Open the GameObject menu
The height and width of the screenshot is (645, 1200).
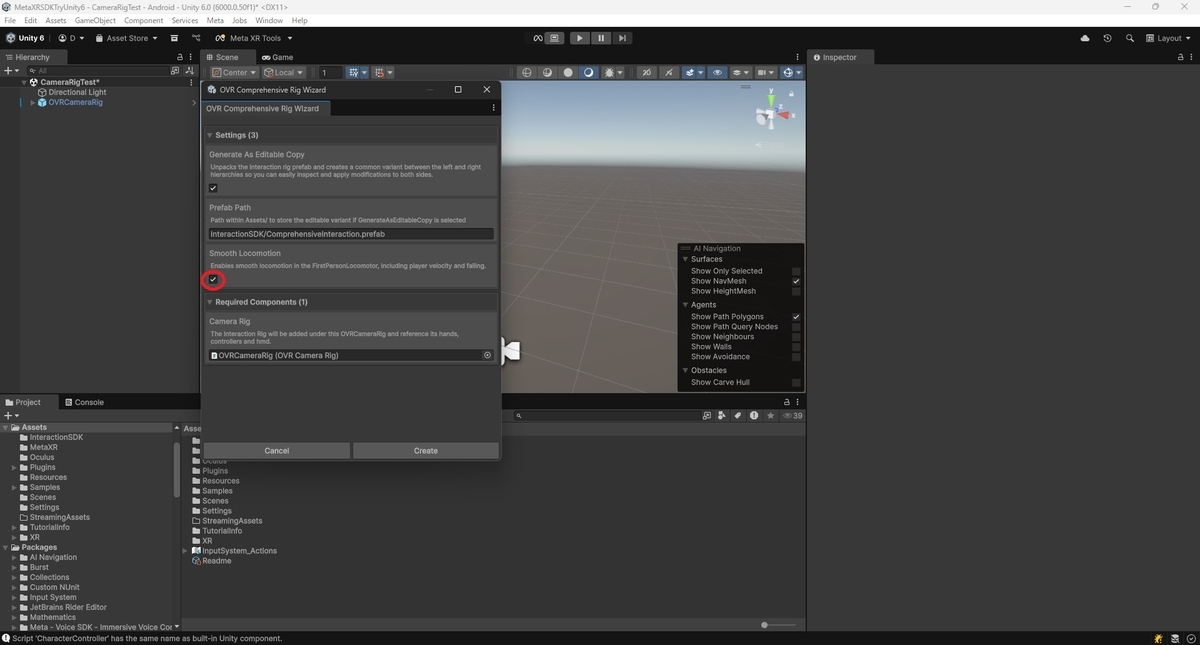pos(95,20)
